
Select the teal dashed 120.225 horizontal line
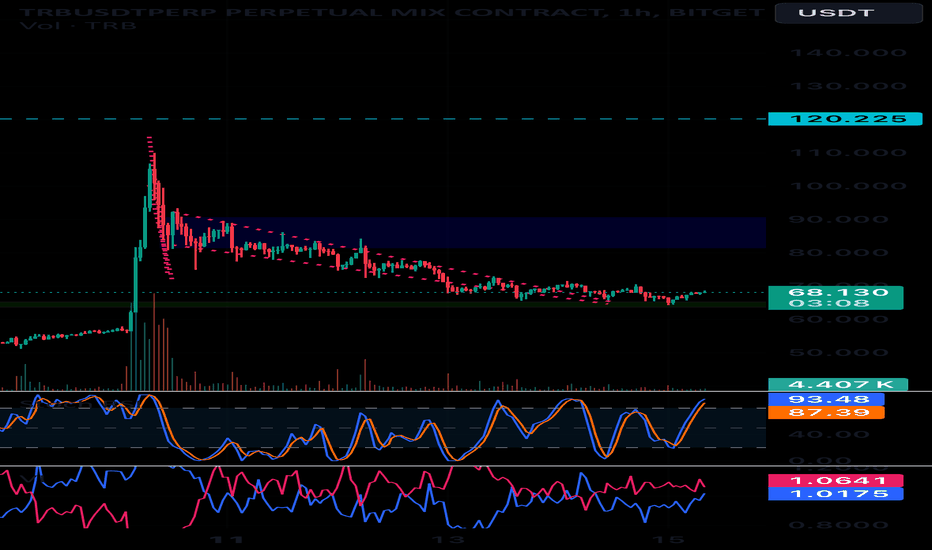(383, 119)
